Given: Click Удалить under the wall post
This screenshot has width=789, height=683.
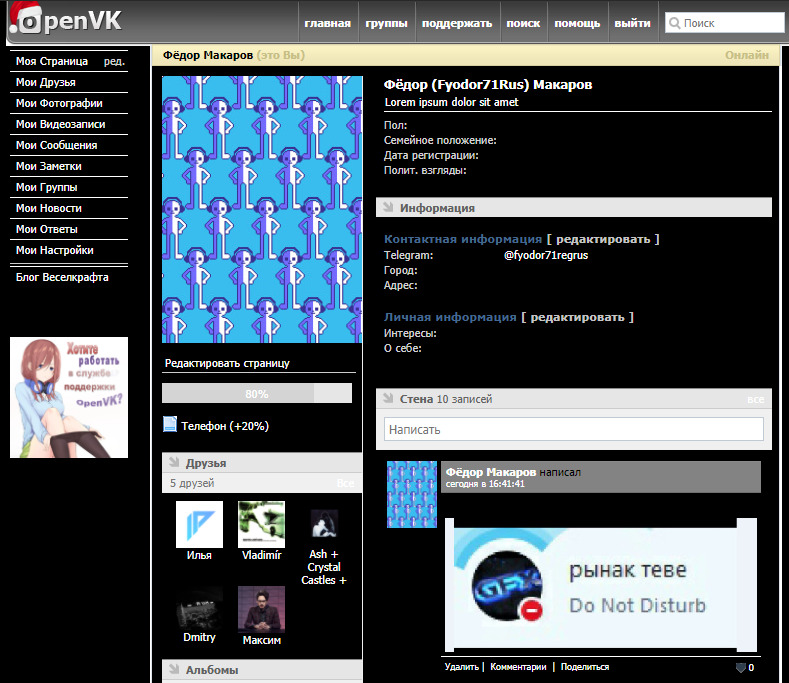Looking at the screenshot, I should pyautogui.click(x=461, y=667).
